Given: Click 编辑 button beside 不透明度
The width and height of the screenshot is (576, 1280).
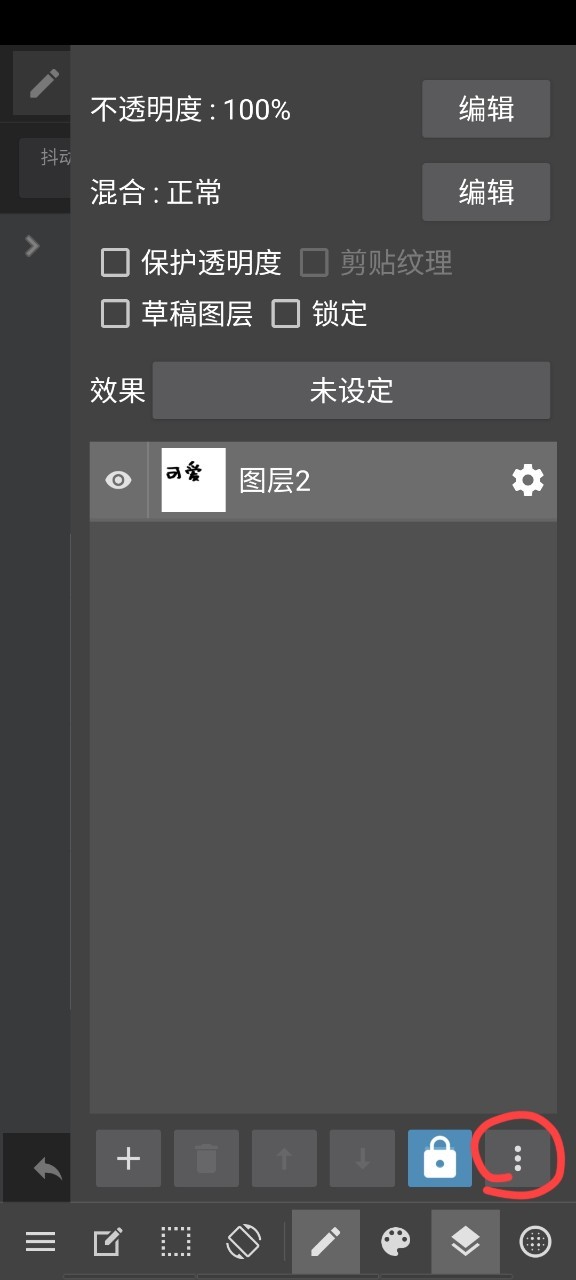Looking at the screenshot, I should pyautogui.click(x=486, y=109).
